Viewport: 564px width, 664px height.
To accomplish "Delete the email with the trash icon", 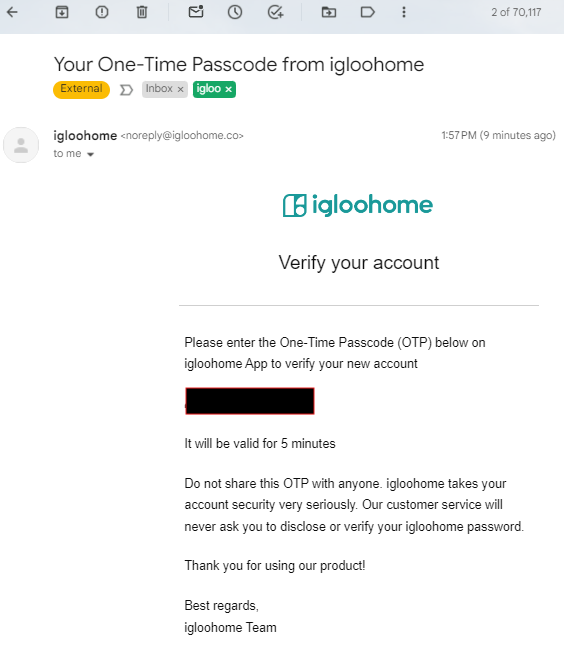I will [142, 12].
